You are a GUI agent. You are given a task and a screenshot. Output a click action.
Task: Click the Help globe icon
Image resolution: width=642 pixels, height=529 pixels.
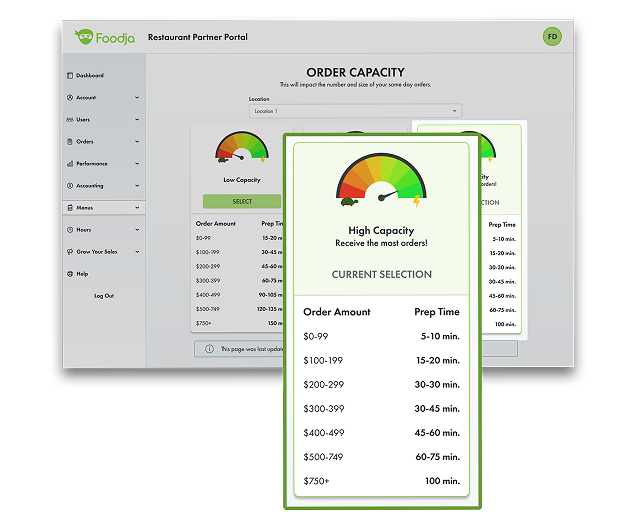(70, 274)
